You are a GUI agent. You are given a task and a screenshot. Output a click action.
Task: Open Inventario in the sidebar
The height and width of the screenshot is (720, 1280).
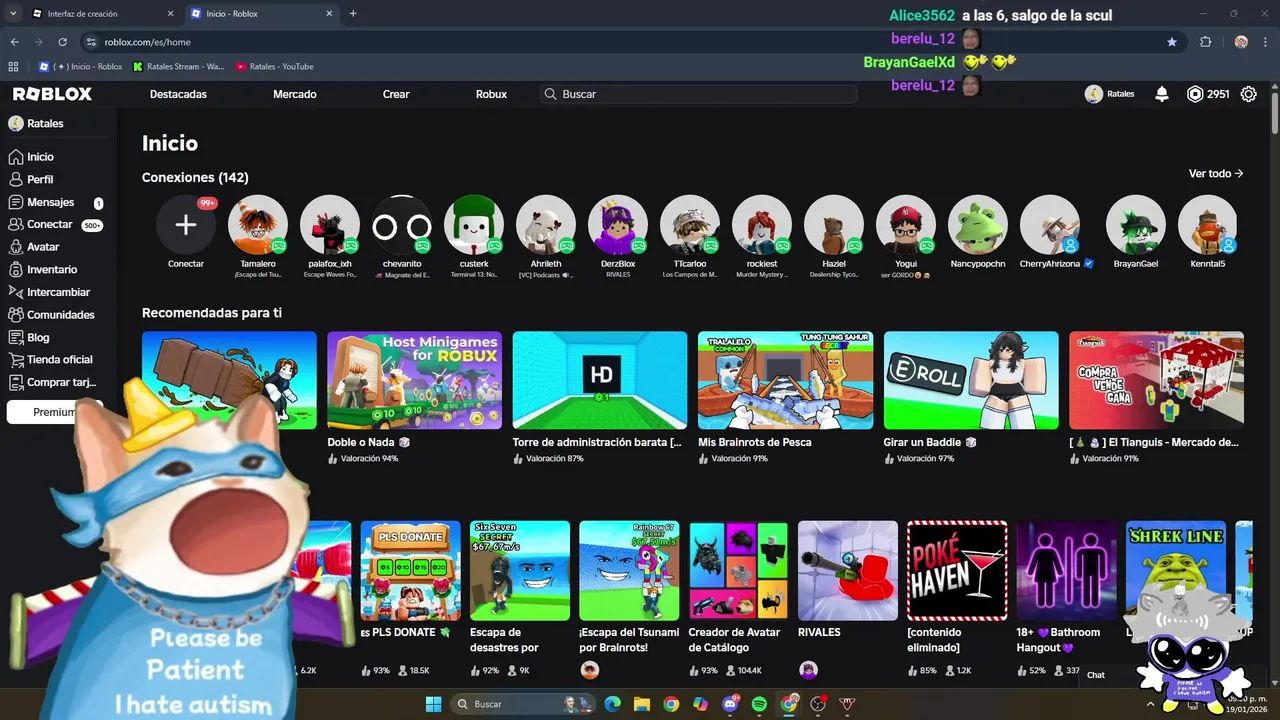[x=52, y=270]
